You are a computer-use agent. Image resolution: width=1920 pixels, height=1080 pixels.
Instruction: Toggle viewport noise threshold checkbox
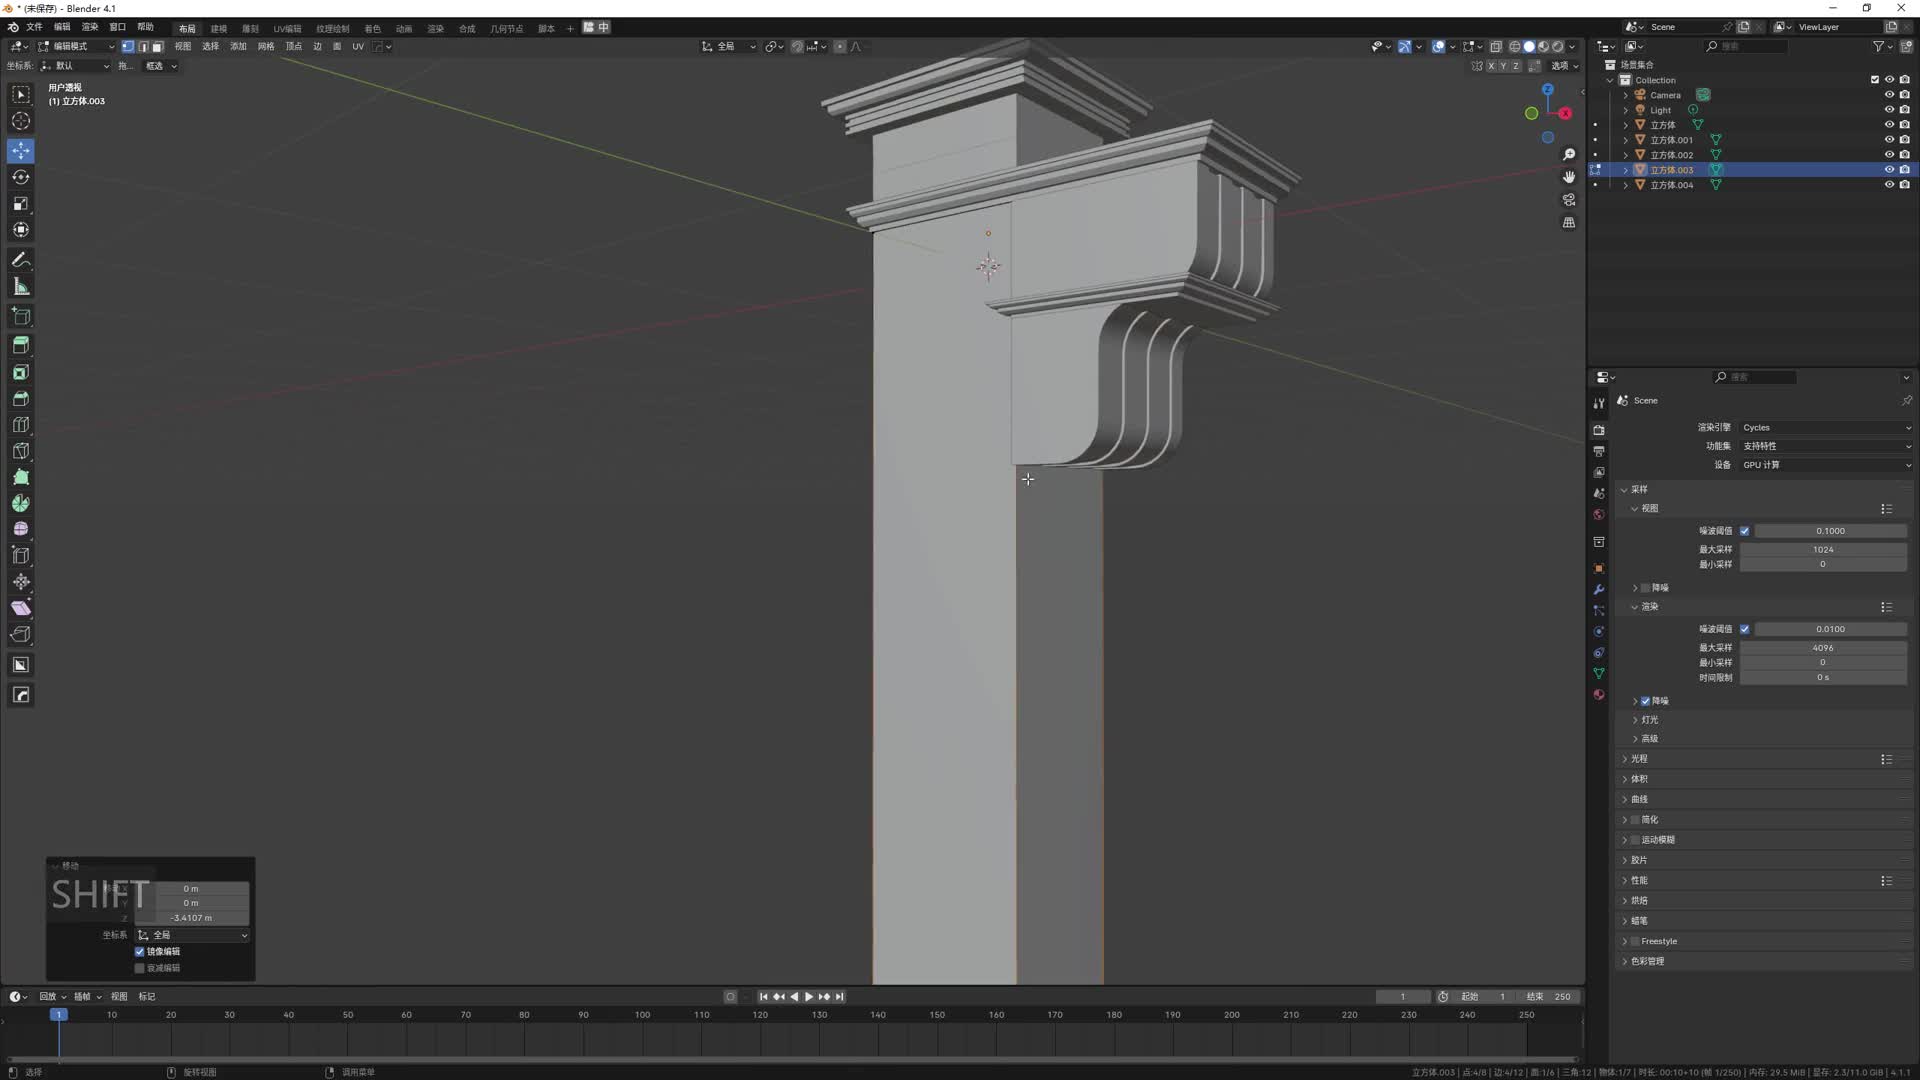pyautogui.click(x=1745, y=531)
